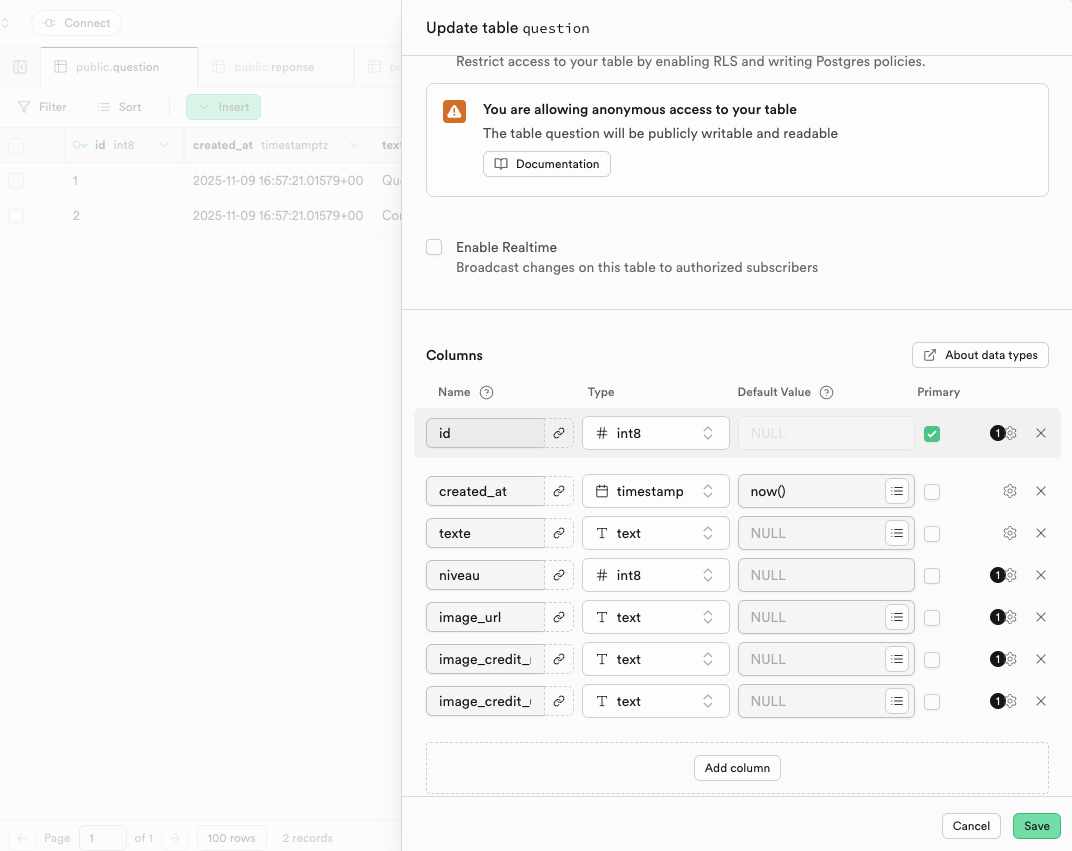Mark the texte column as primary
Image resolution: width=1072 pixels, height=851 pixels.
(932, 533)
